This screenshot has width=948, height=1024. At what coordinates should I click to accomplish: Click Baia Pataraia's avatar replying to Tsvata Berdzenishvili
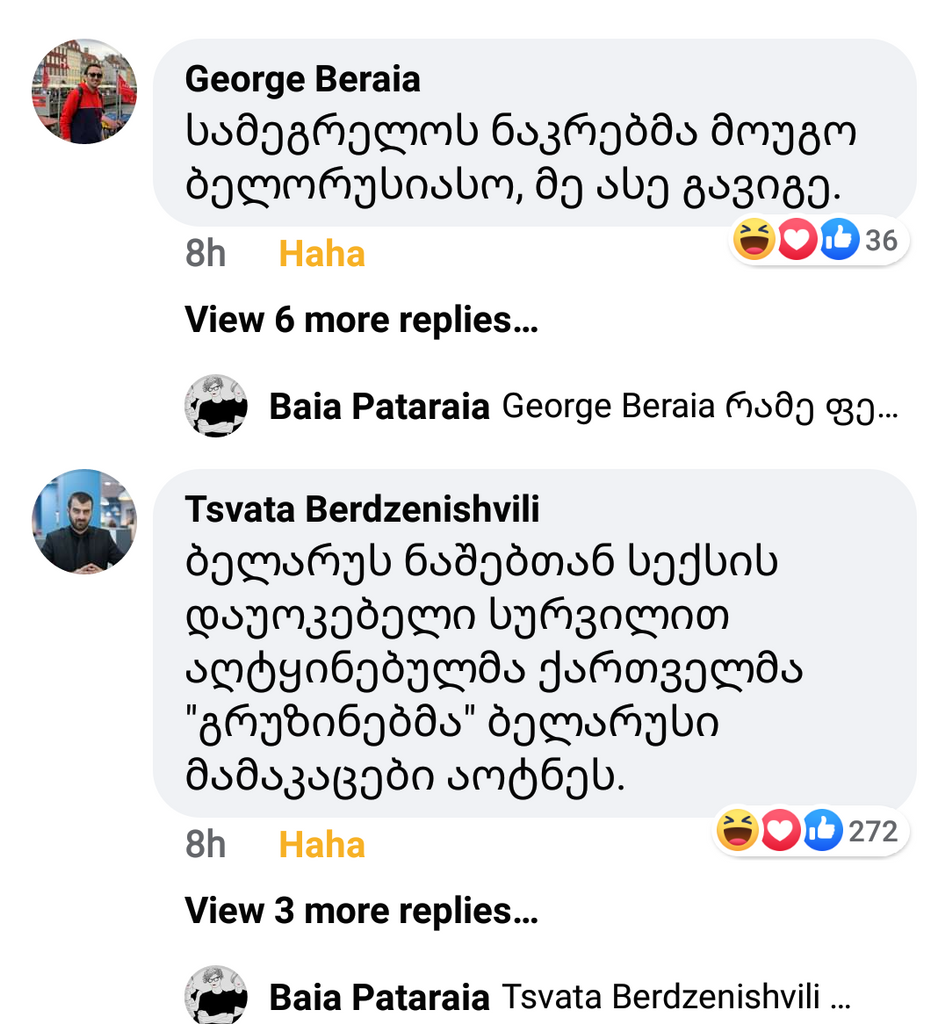[x=216, y=995]
